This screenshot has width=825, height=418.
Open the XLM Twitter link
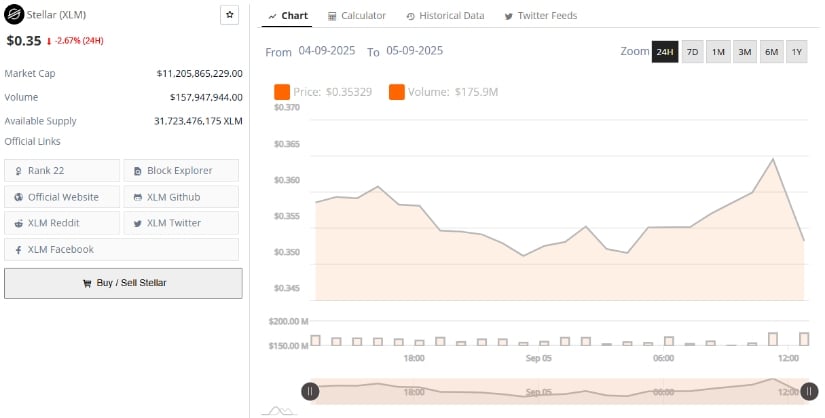pos(181,223)
